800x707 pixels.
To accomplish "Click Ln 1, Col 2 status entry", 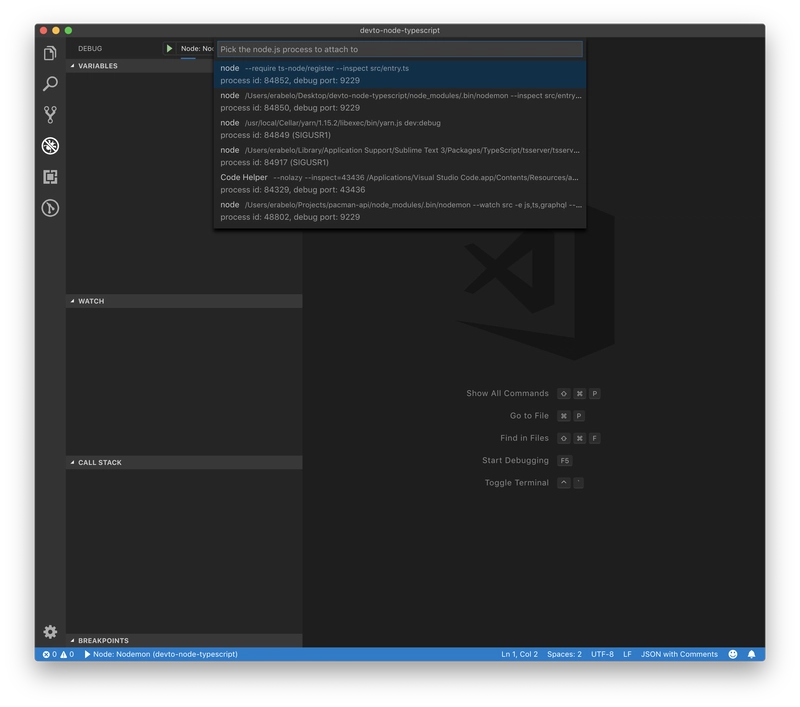I will (x=519, y=654).
